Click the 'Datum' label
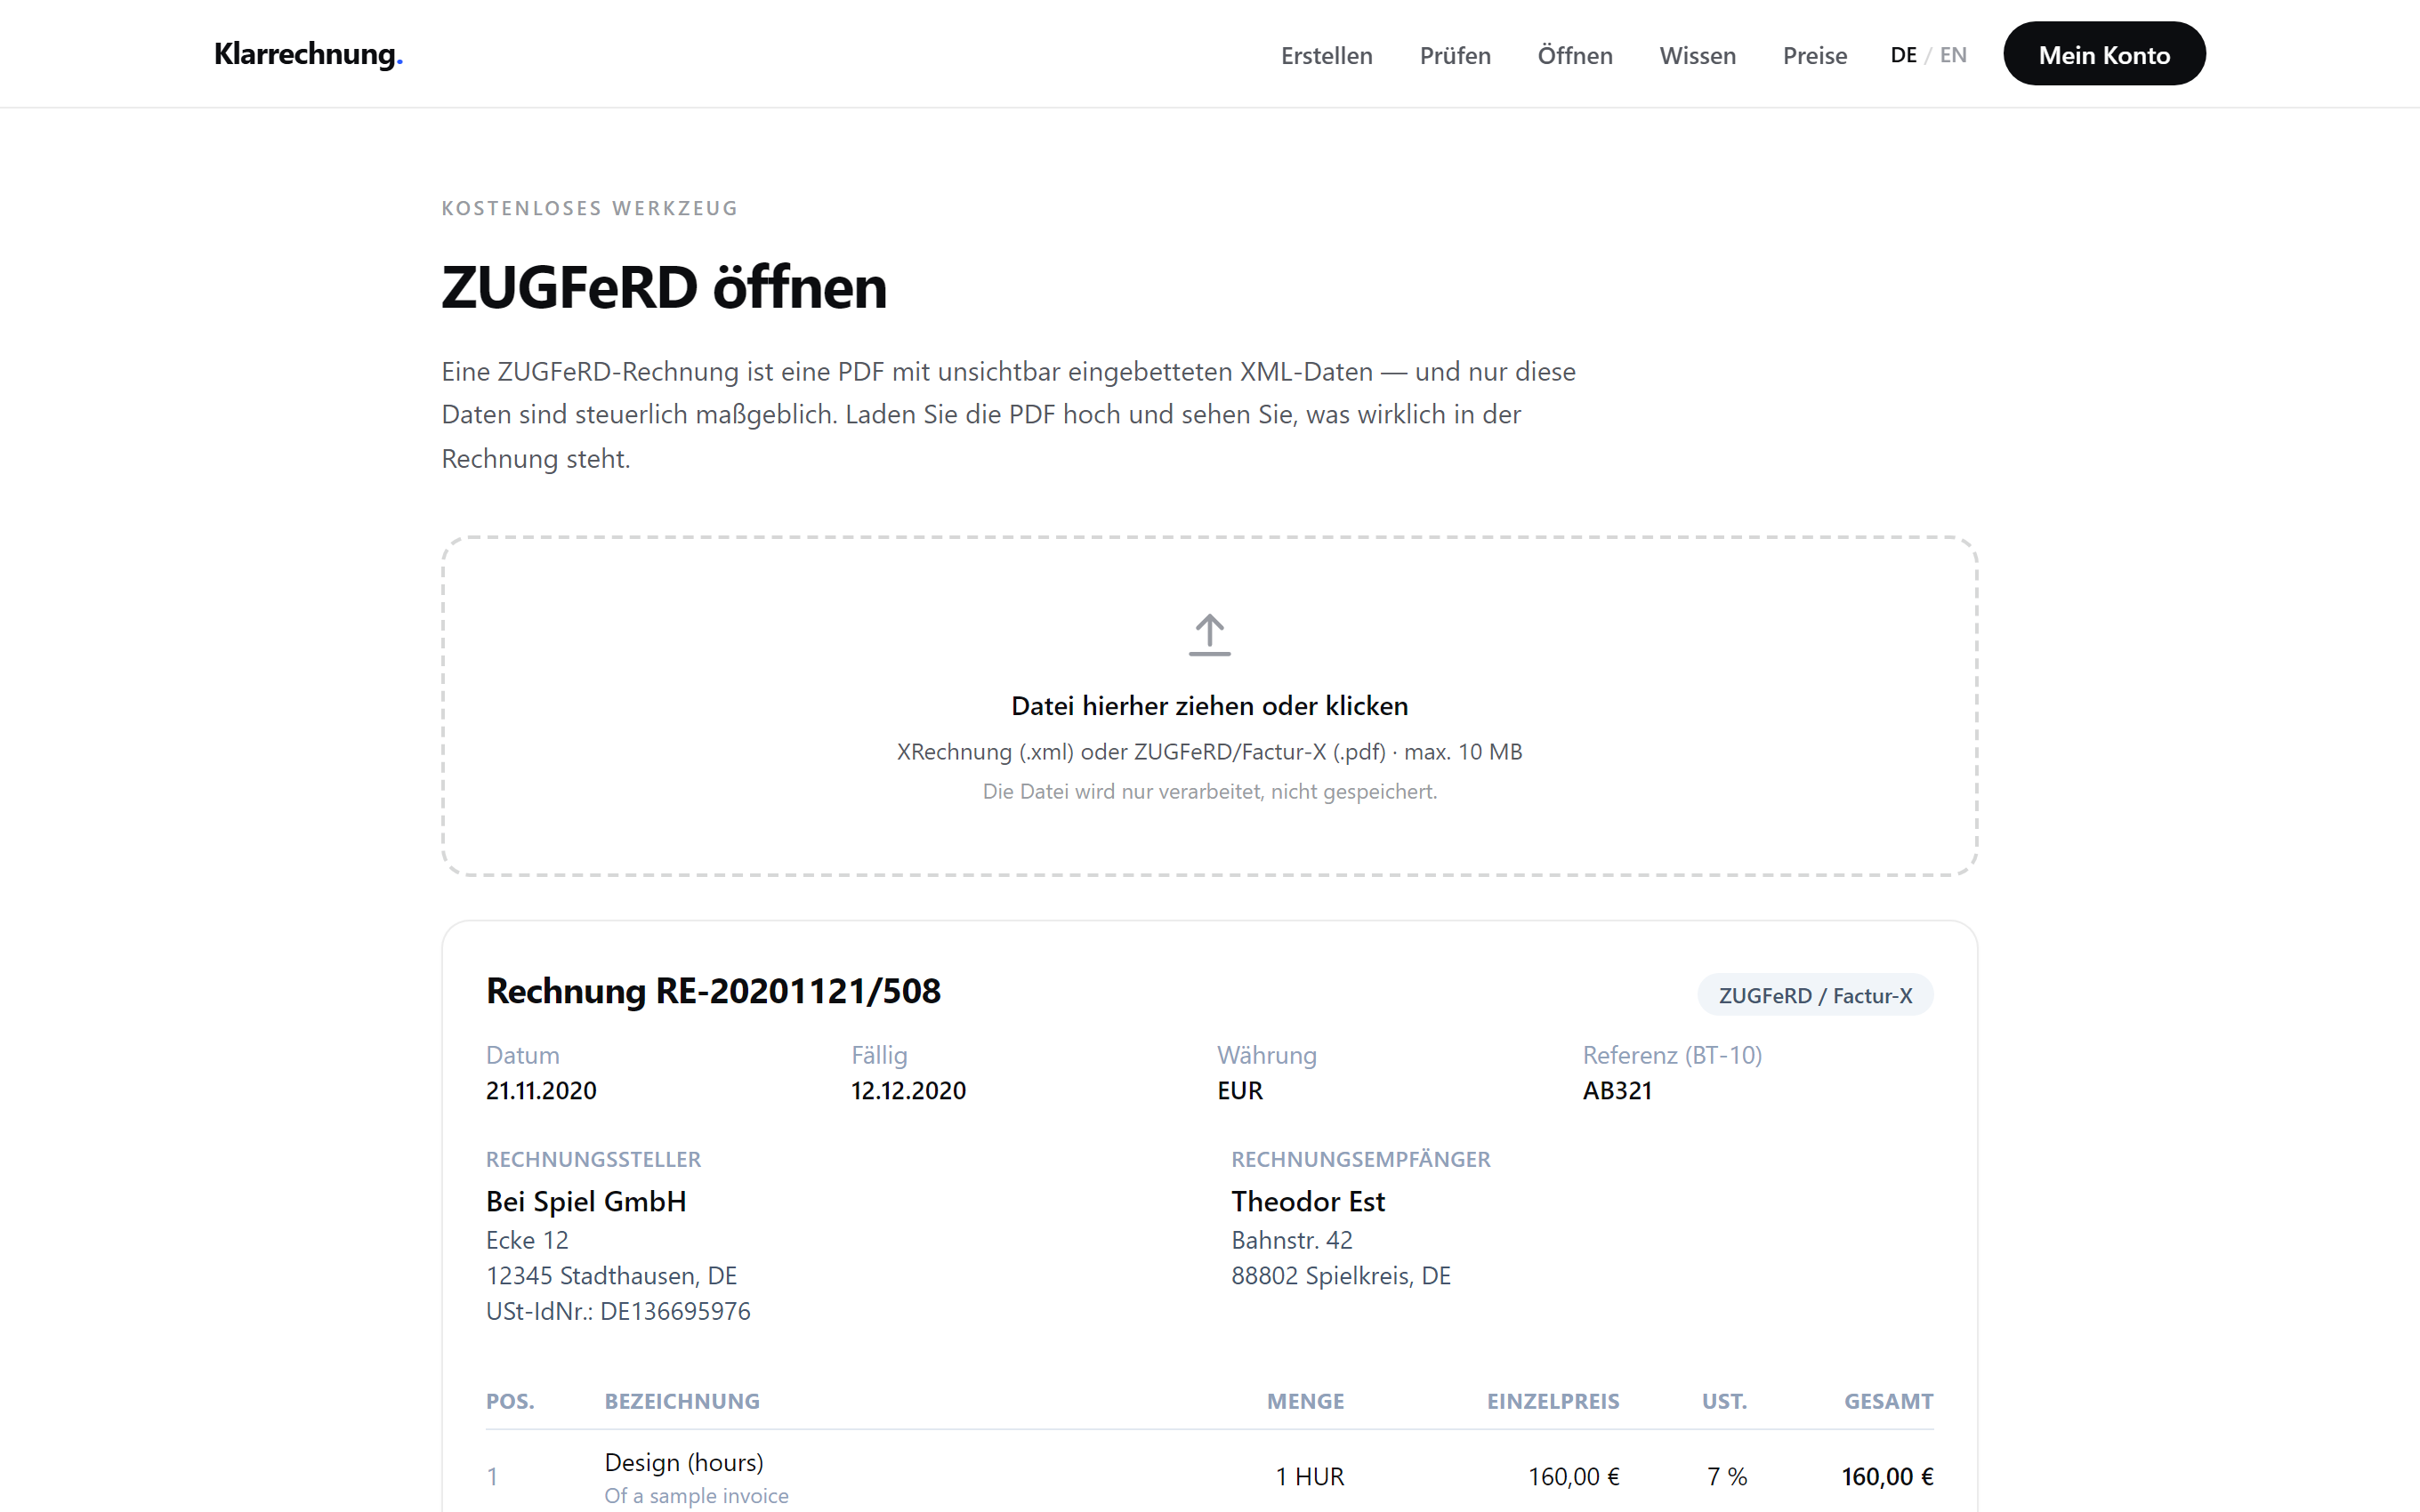 click(x=522, y=1055)
